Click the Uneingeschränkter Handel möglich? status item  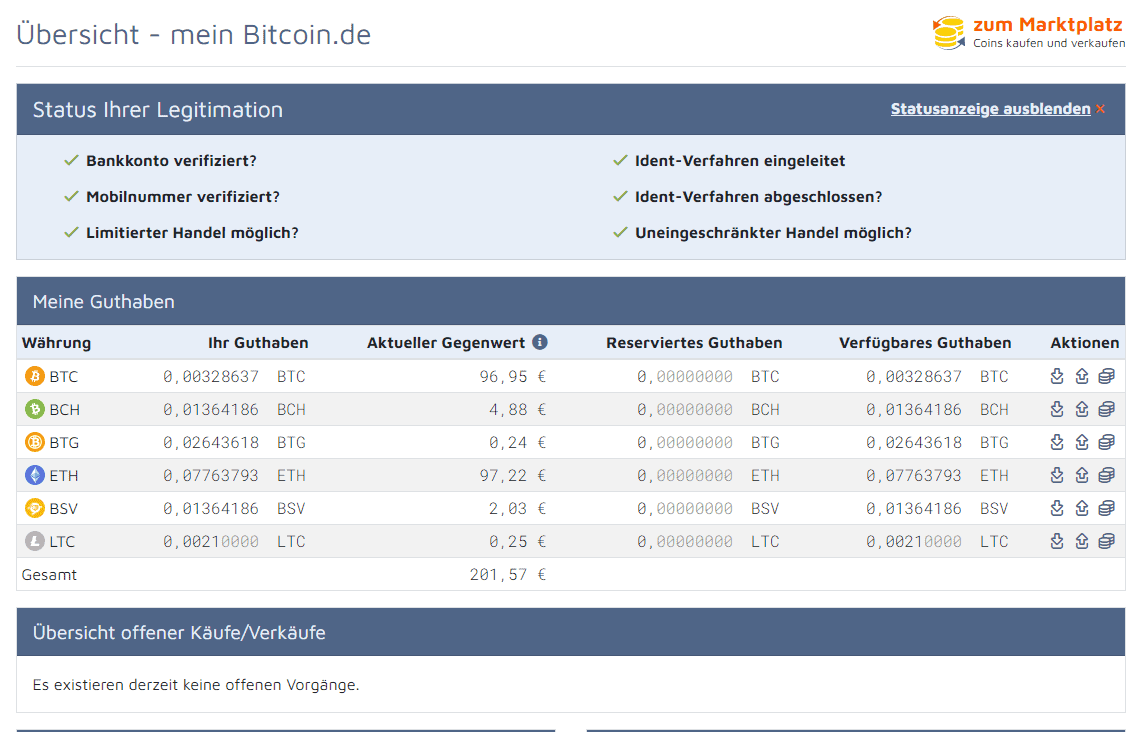(773, 233)
